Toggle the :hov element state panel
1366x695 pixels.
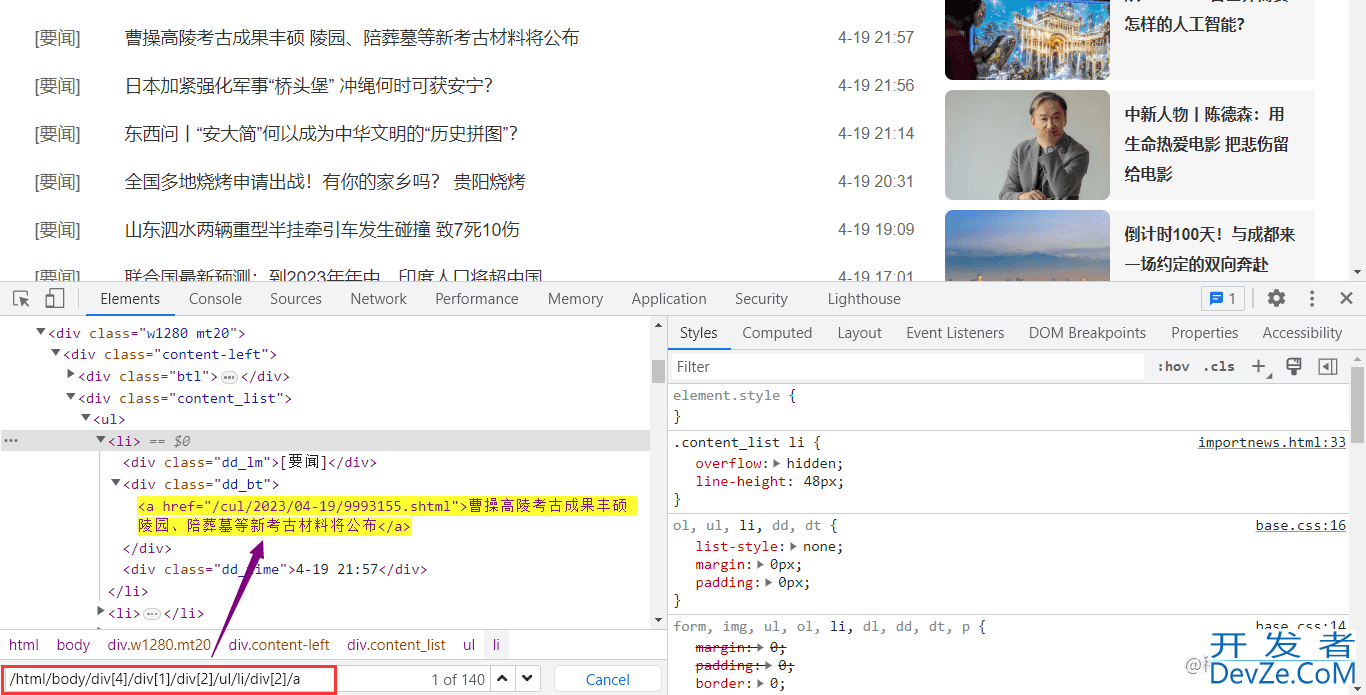(x=1173, y=367)
